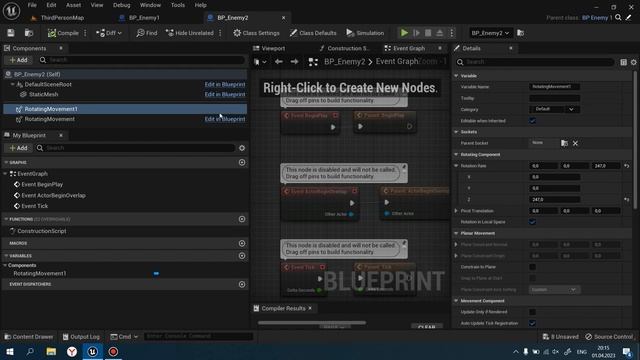Play the level with the green play button
The height and width of the screenshot is (360, 640).
[x=404, y=33]
